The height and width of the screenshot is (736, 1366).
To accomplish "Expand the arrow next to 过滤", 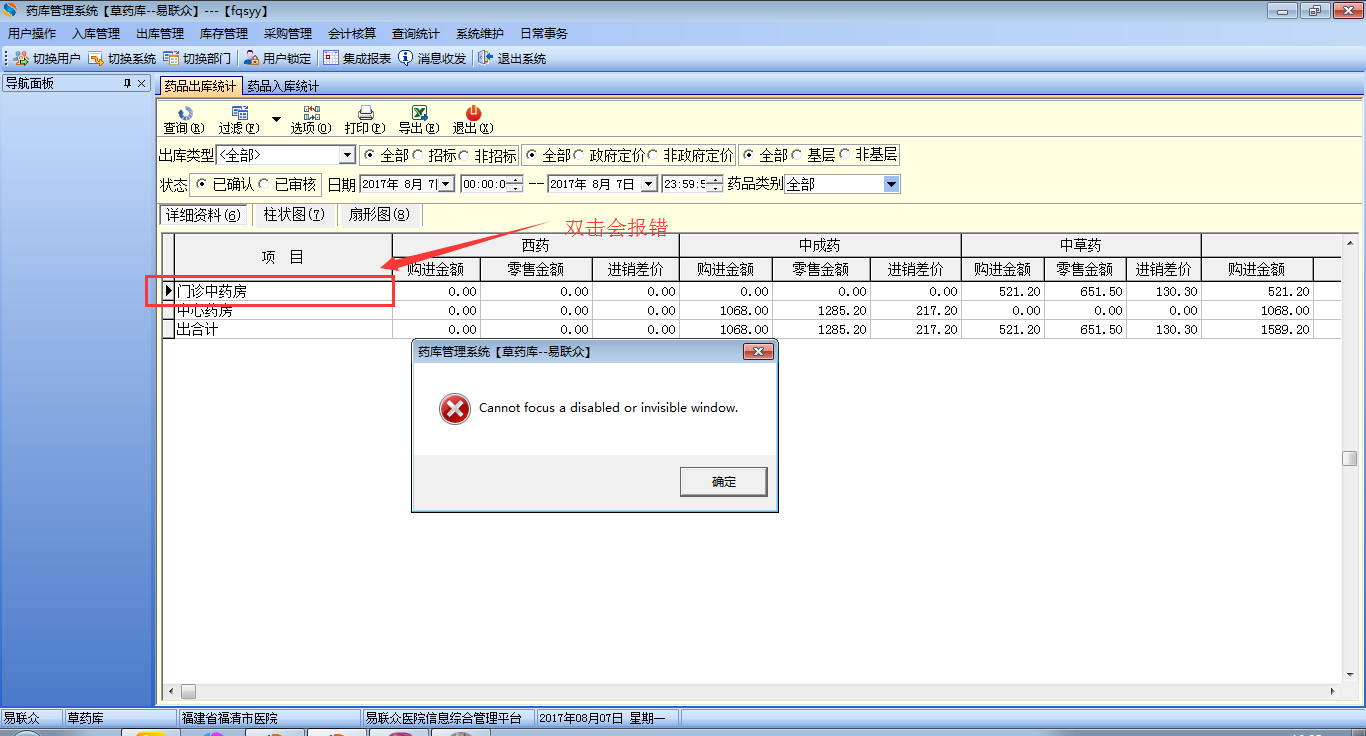I will click(276, 119).
